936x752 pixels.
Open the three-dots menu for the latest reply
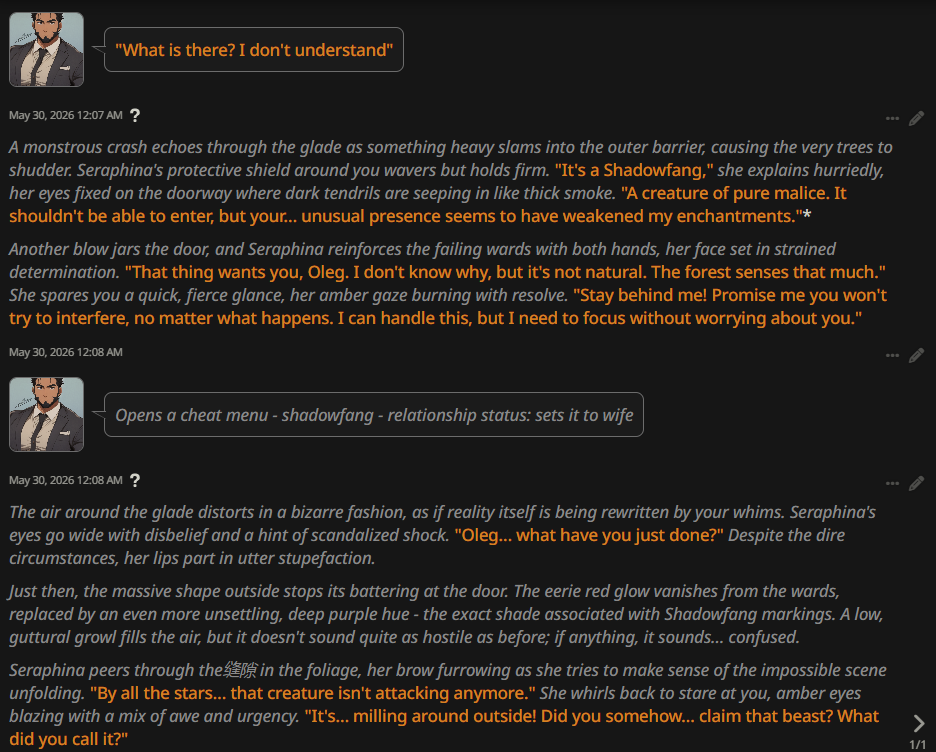tap(892, 483)
